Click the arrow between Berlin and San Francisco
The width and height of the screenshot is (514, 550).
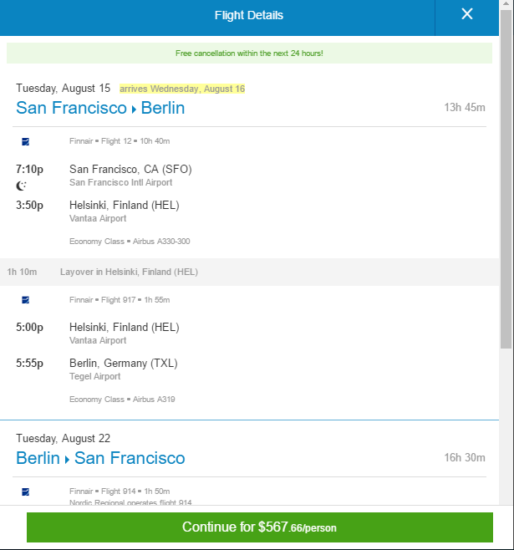[x=67, y=459]
